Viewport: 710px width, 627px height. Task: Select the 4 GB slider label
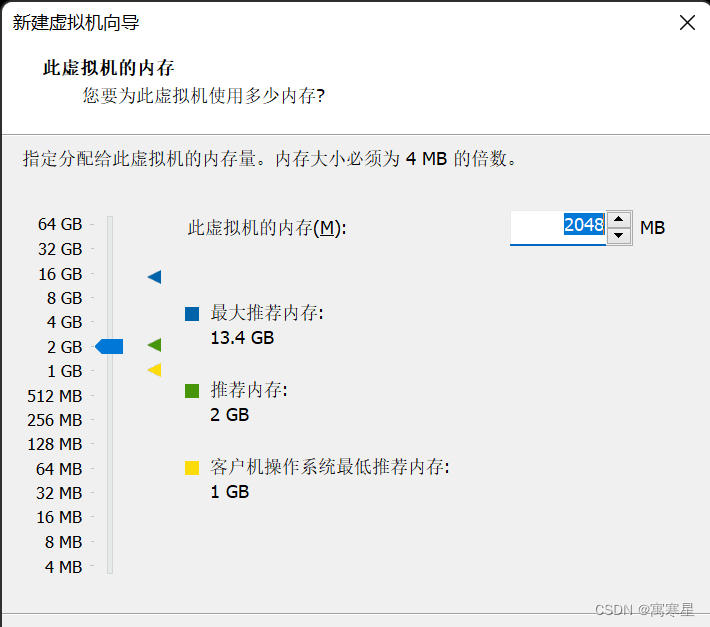(64, 322)
